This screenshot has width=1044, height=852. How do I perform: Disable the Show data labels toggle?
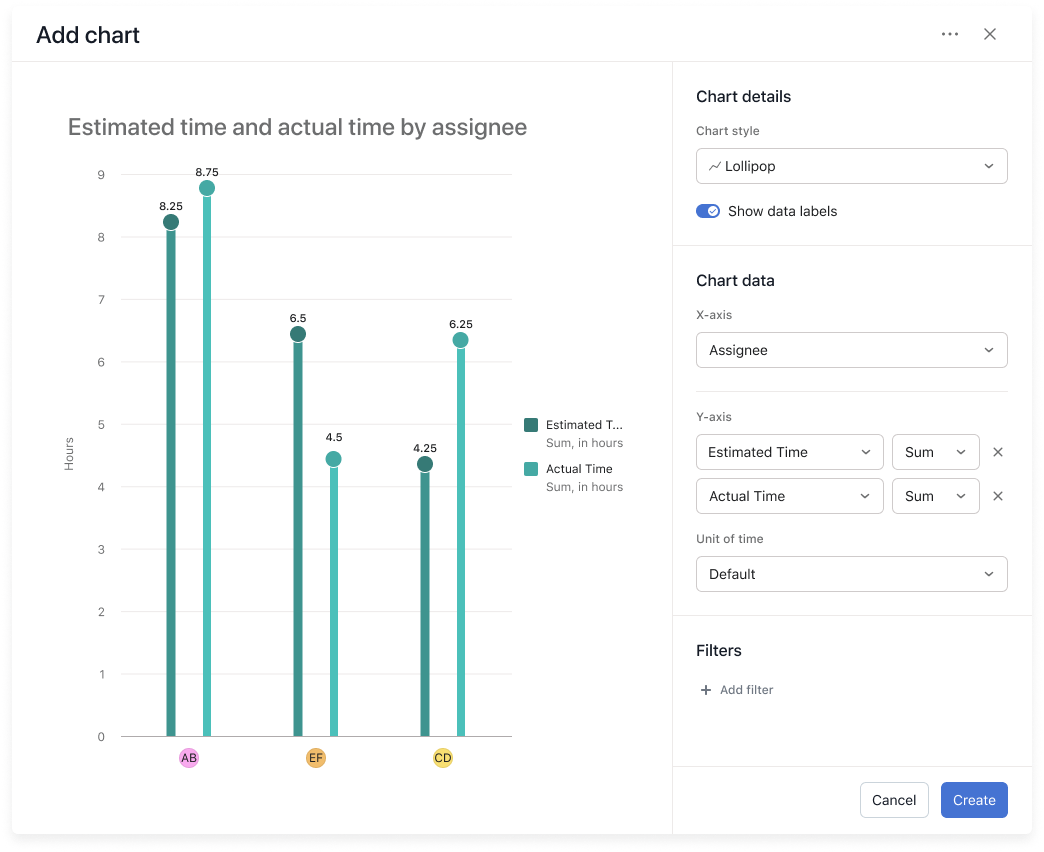click(708, 211)
